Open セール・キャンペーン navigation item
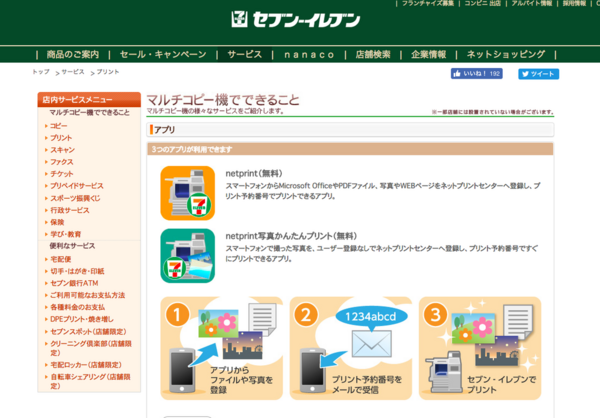The width and height of the screenshot is (600, 418). [163, 54]
